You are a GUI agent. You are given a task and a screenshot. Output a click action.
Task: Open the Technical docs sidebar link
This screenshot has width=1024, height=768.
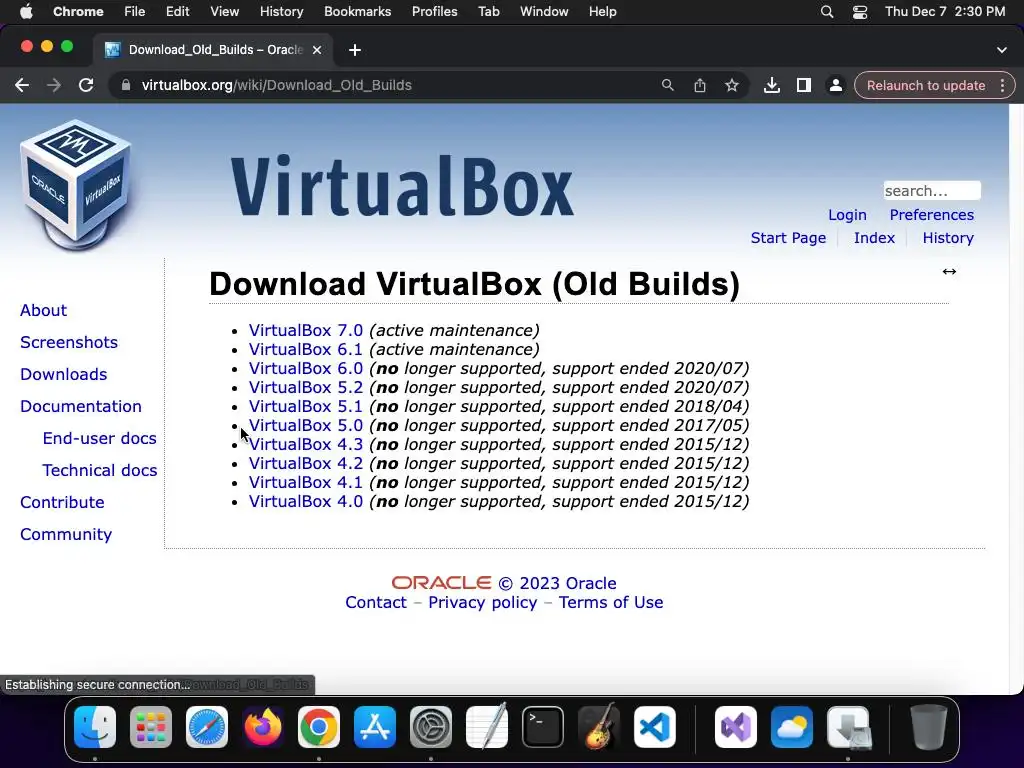[99, 470]
